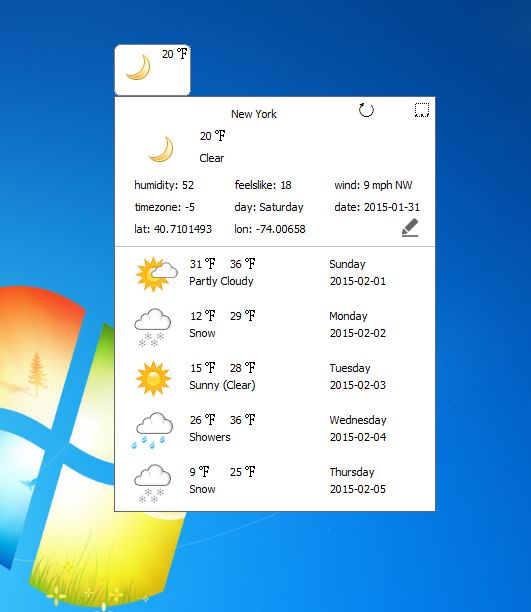The width and height of the screenshot is (531, 612).
Task: Click the 'Monday' day label
Action: pos(348,316)
